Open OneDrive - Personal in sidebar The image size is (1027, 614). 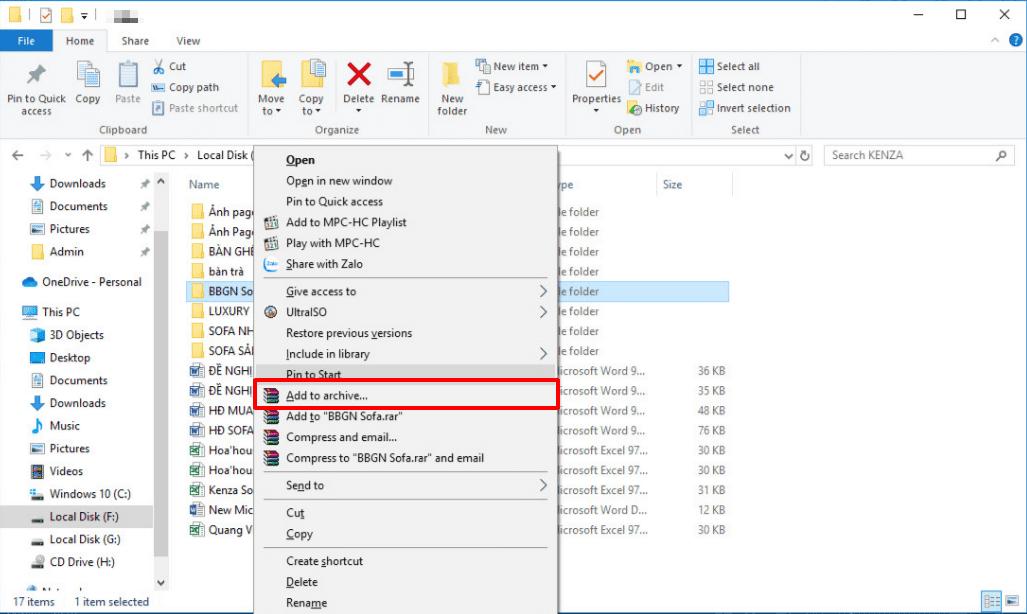pos(82,282)
